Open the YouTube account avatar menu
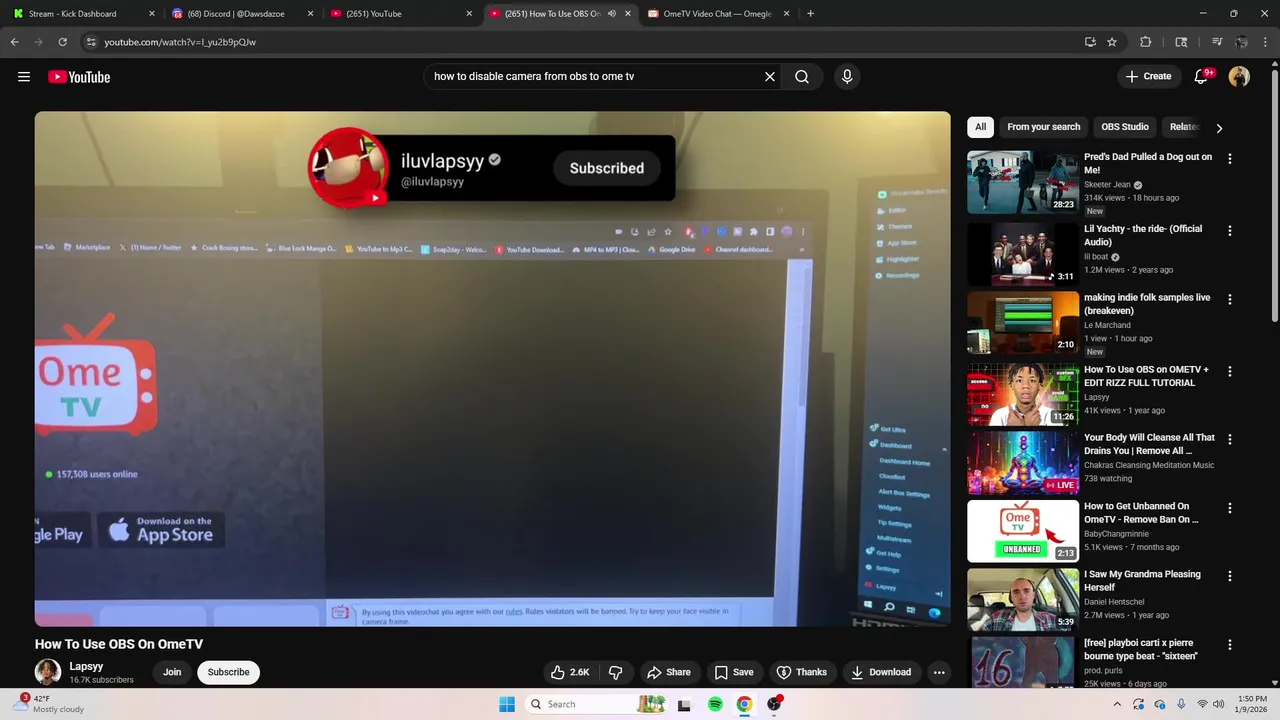 click(x=1239, y=77)
